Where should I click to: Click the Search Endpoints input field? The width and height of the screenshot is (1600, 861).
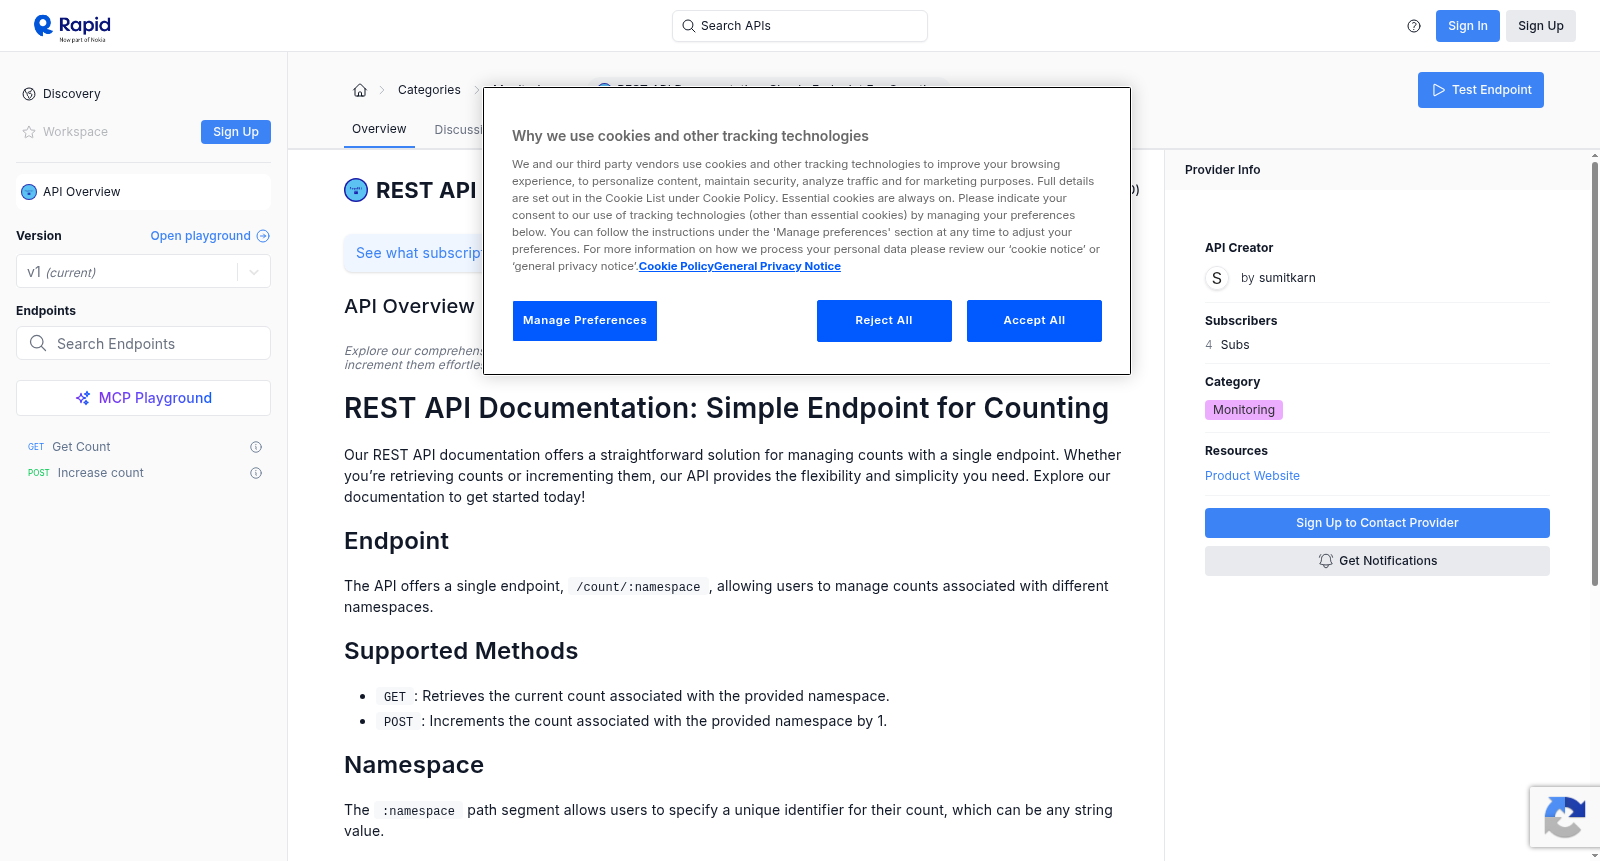pyautogui.click(x=143, y=343)
